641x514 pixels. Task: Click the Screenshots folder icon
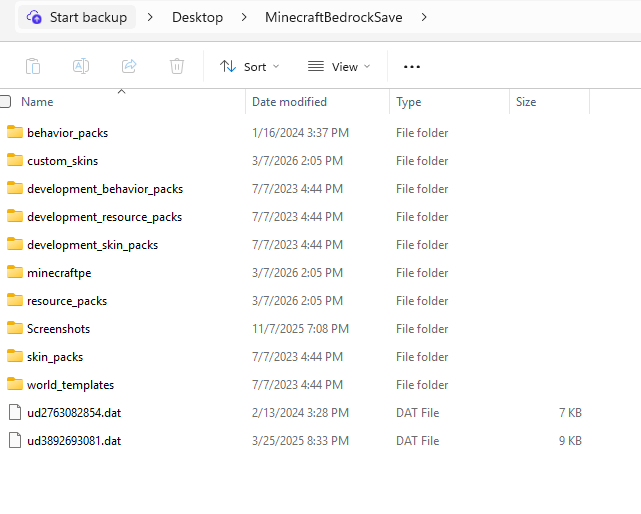(x=15, y=328)
